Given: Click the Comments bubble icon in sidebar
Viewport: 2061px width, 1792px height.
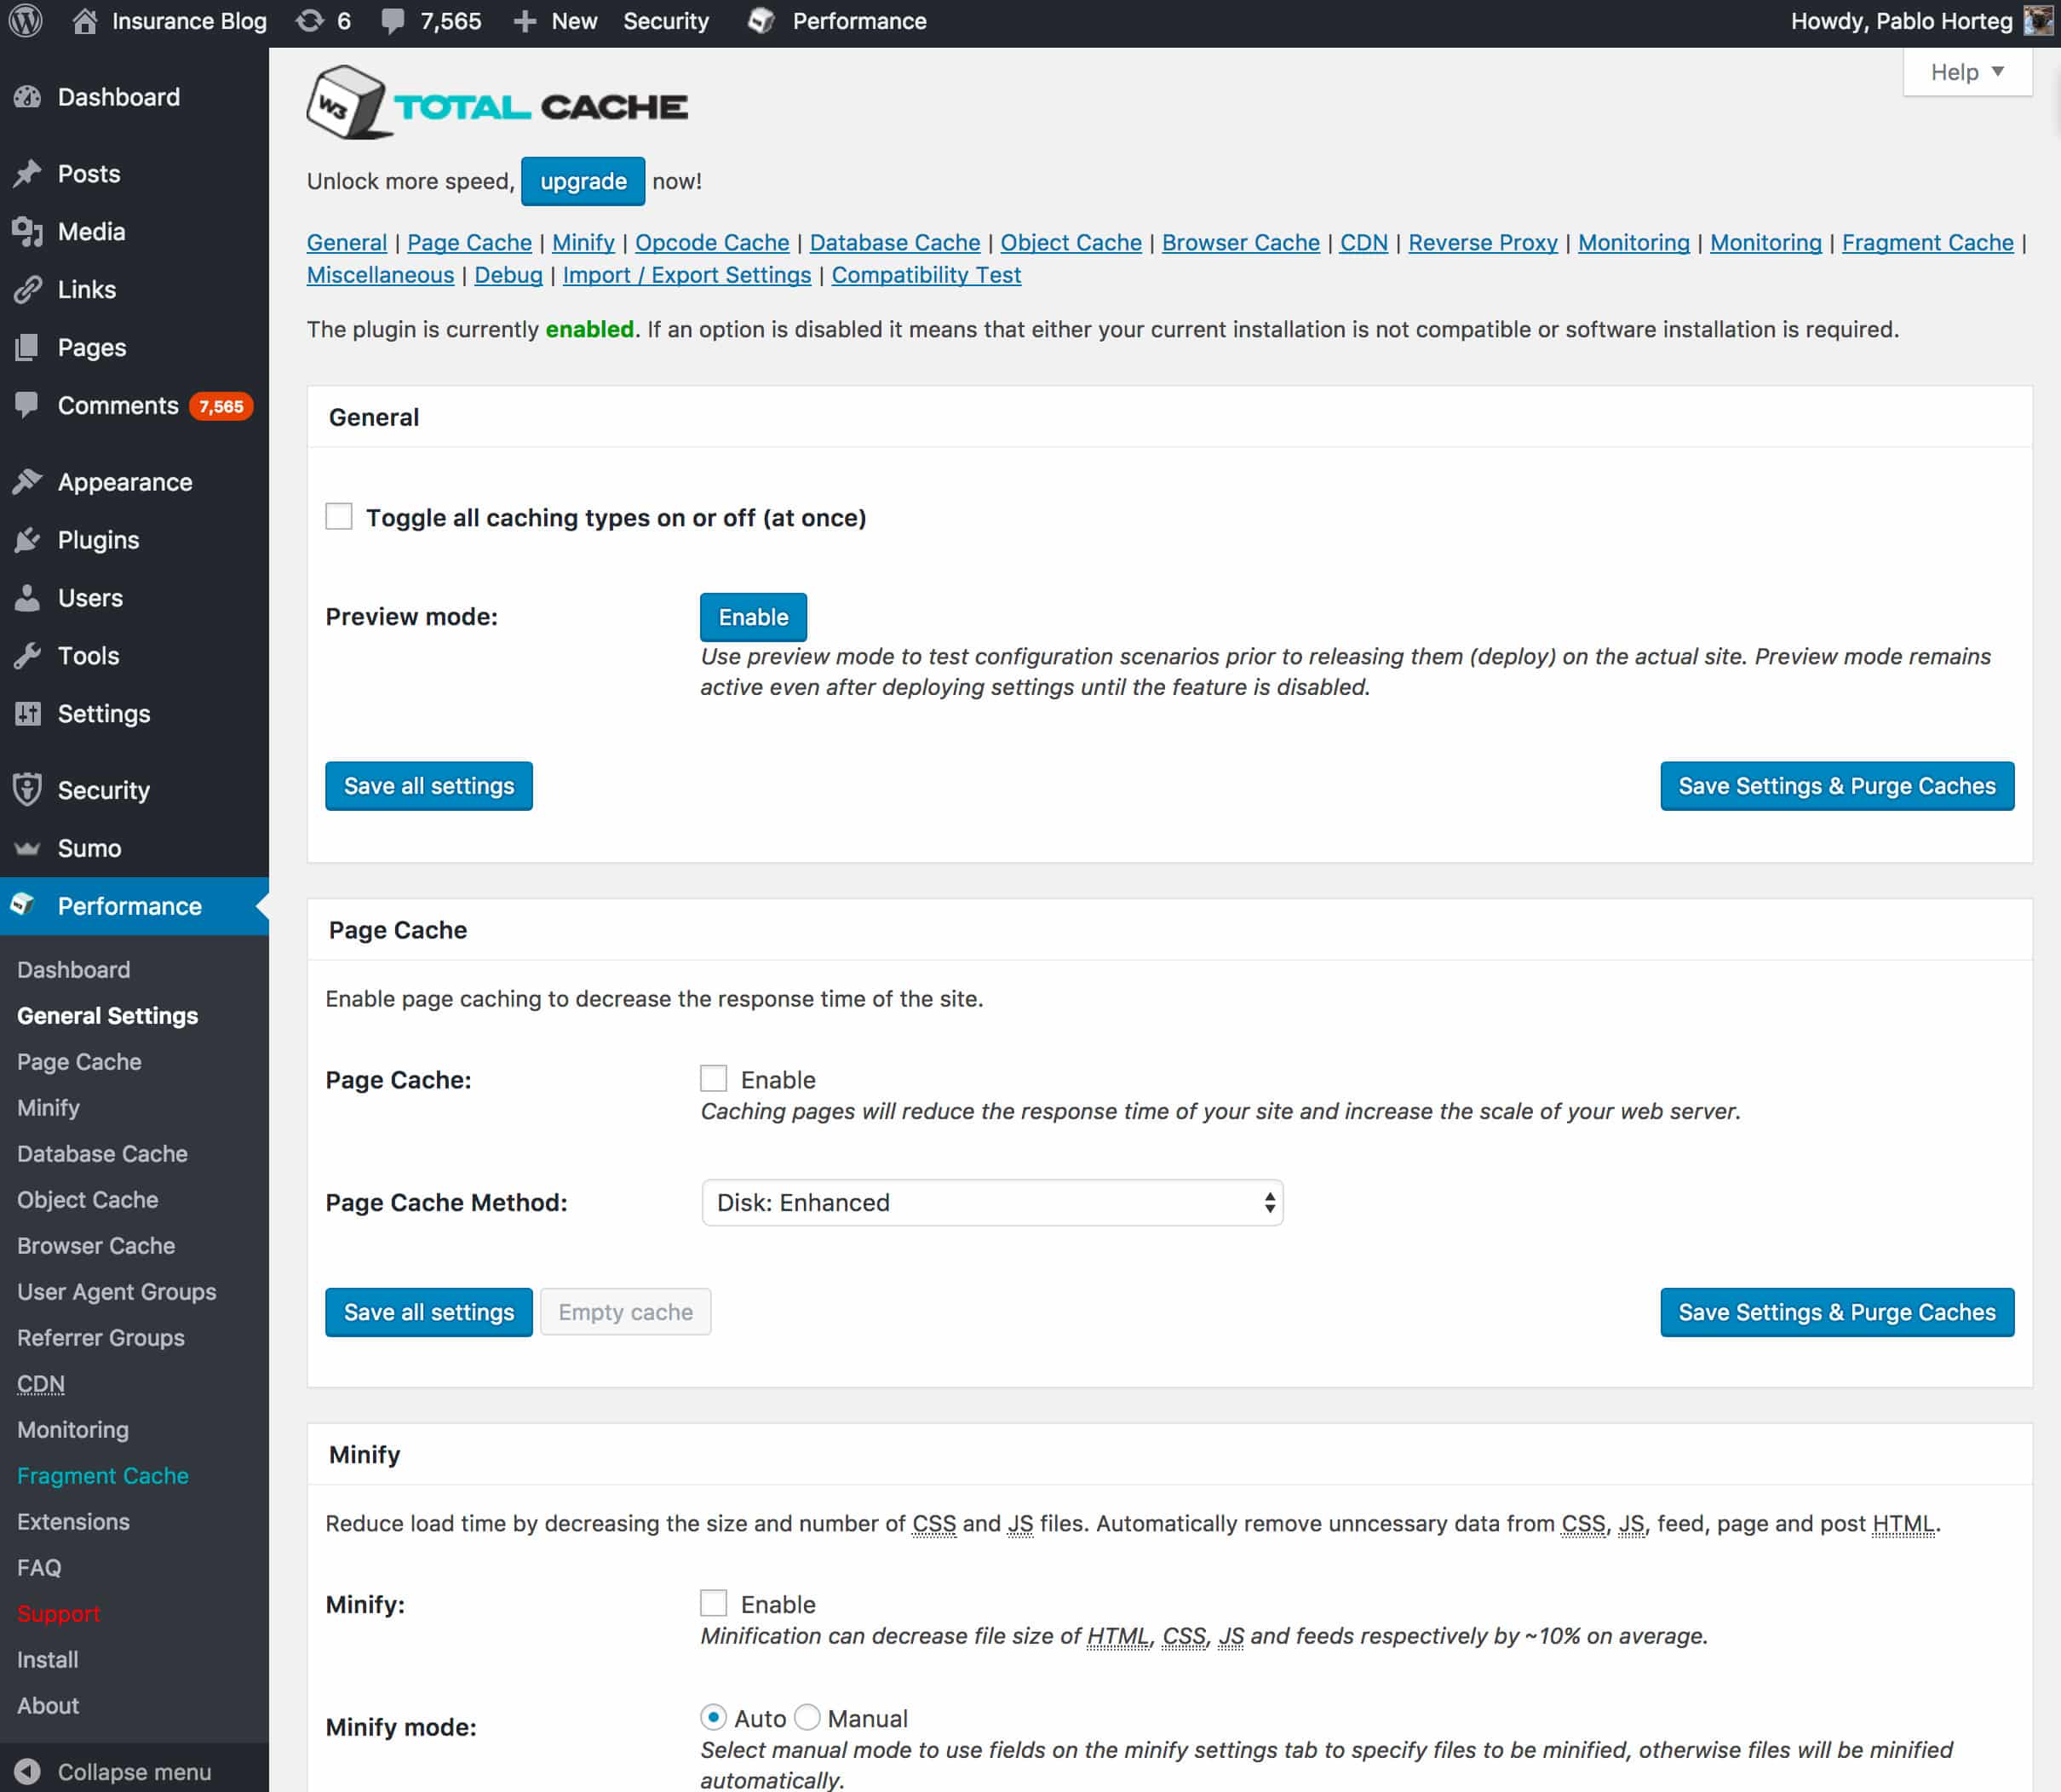Looking at the screenshot, I should (28, 405).
